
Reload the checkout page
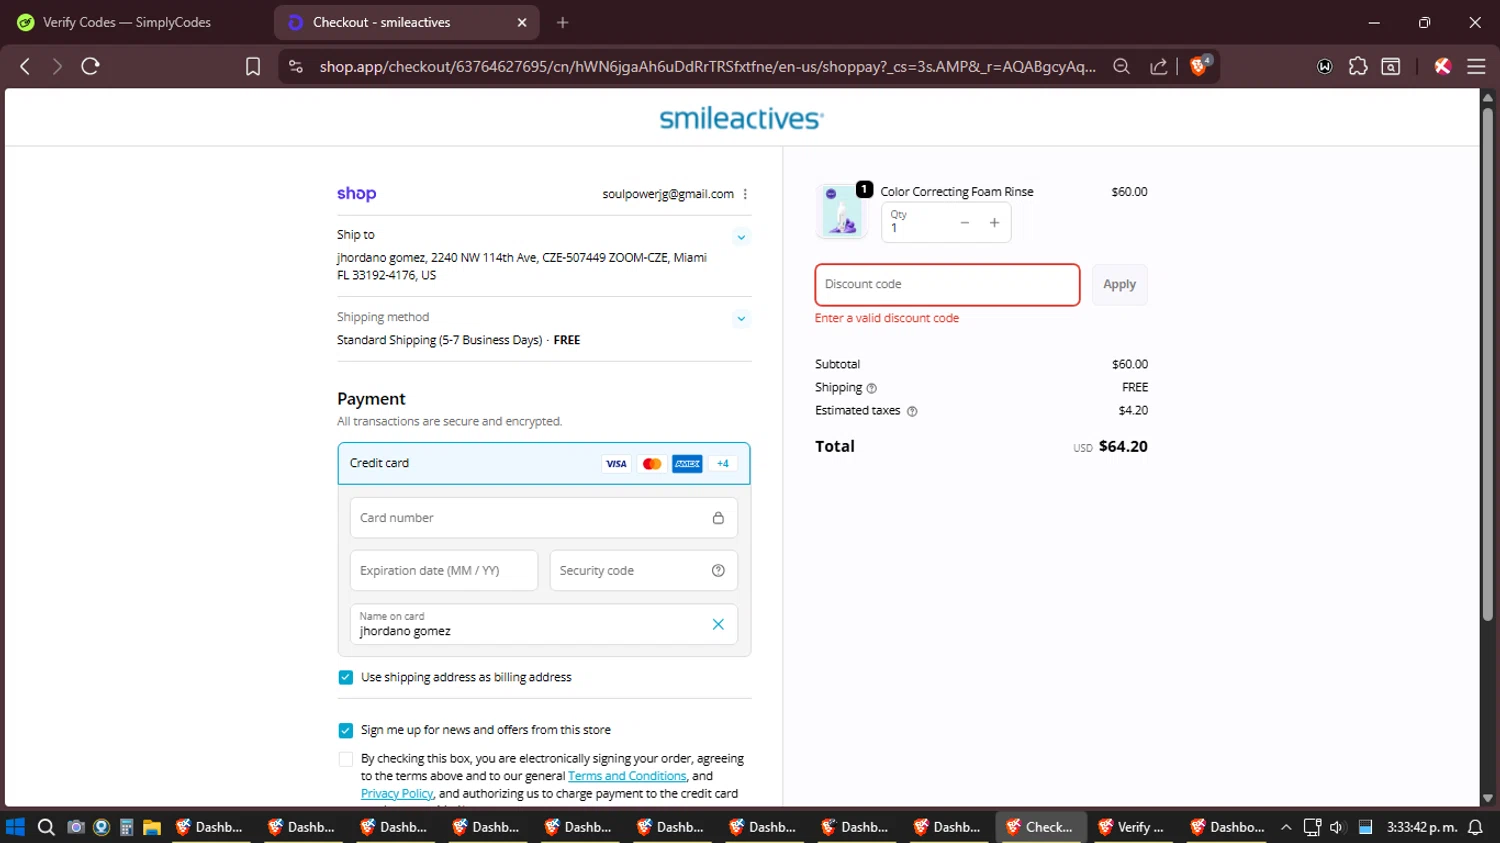point(90,66)
